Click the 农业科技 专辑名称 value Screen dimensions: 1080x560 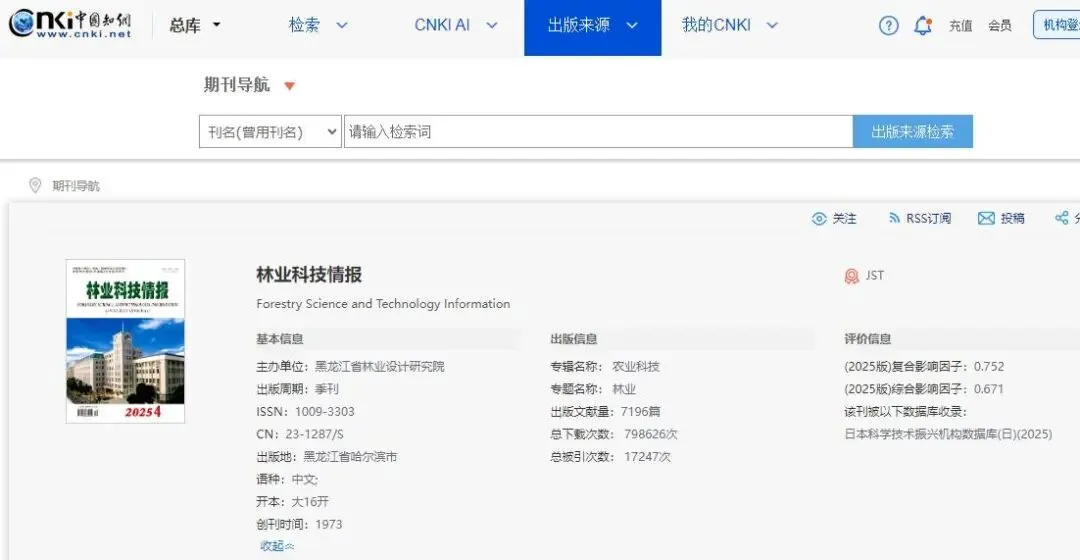(636, 366)
